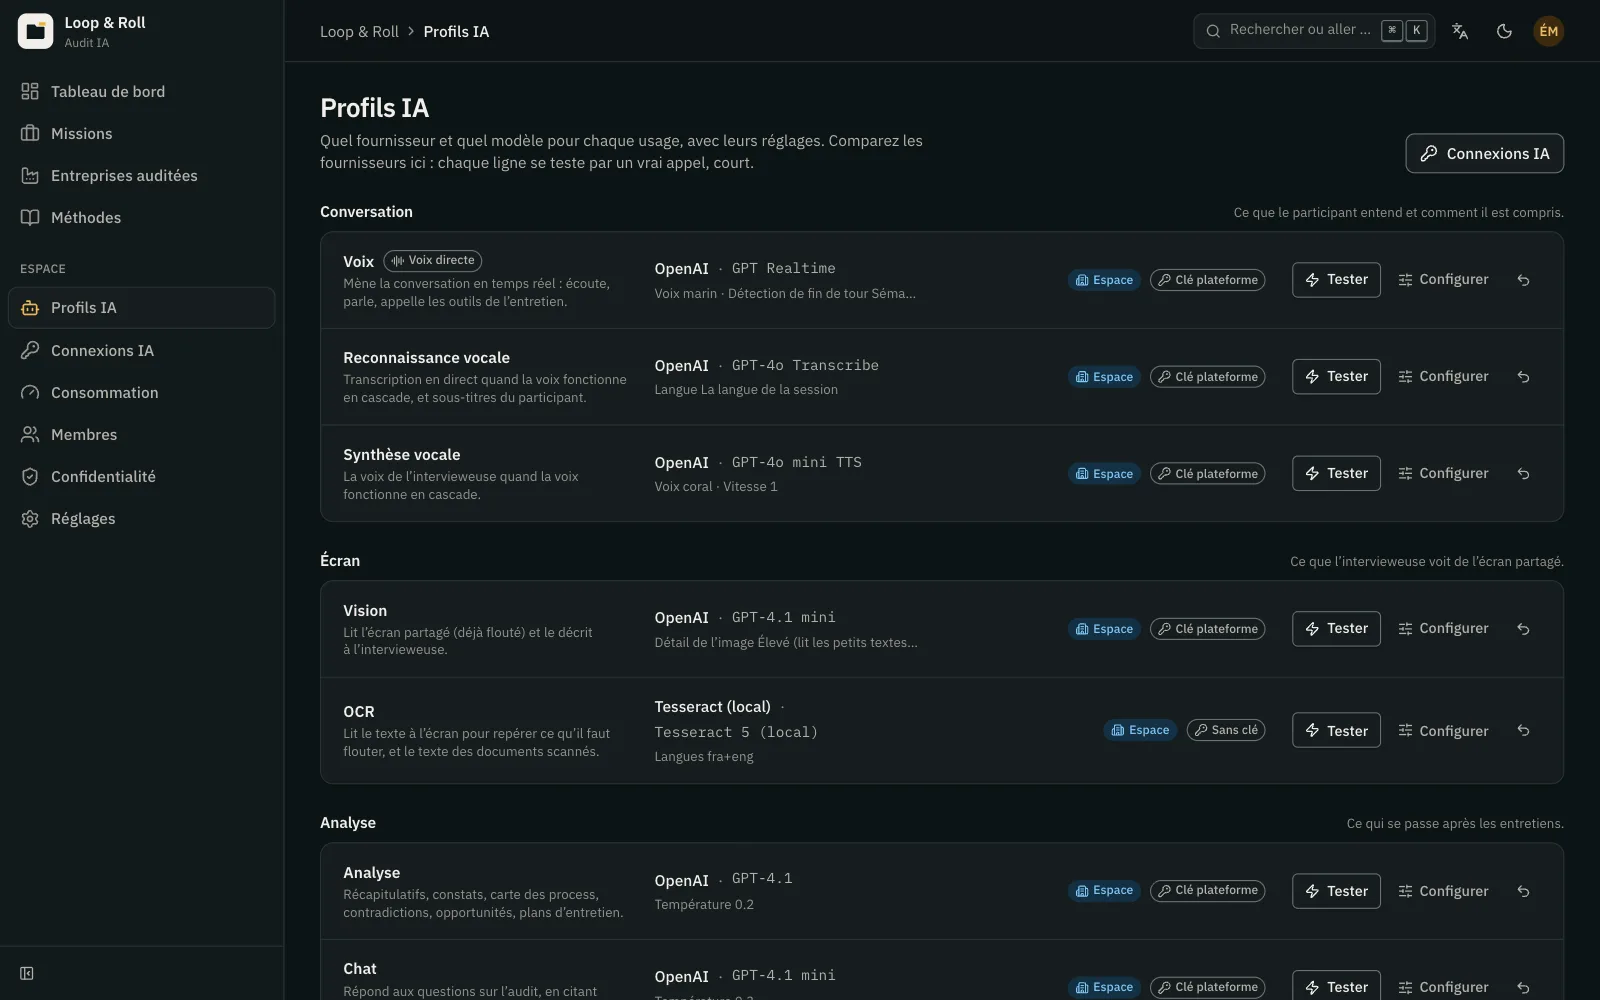The width and height of the screenshot is (1600, 1000).
Task: Reset the Vision profile row
Action: 1523,629
